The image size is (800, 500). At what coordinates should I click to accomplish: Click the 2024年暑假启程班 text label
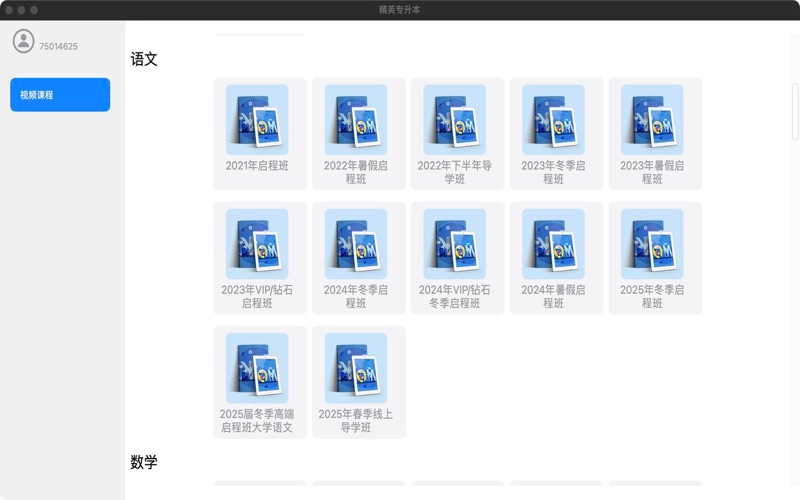[x=553, y=296]
